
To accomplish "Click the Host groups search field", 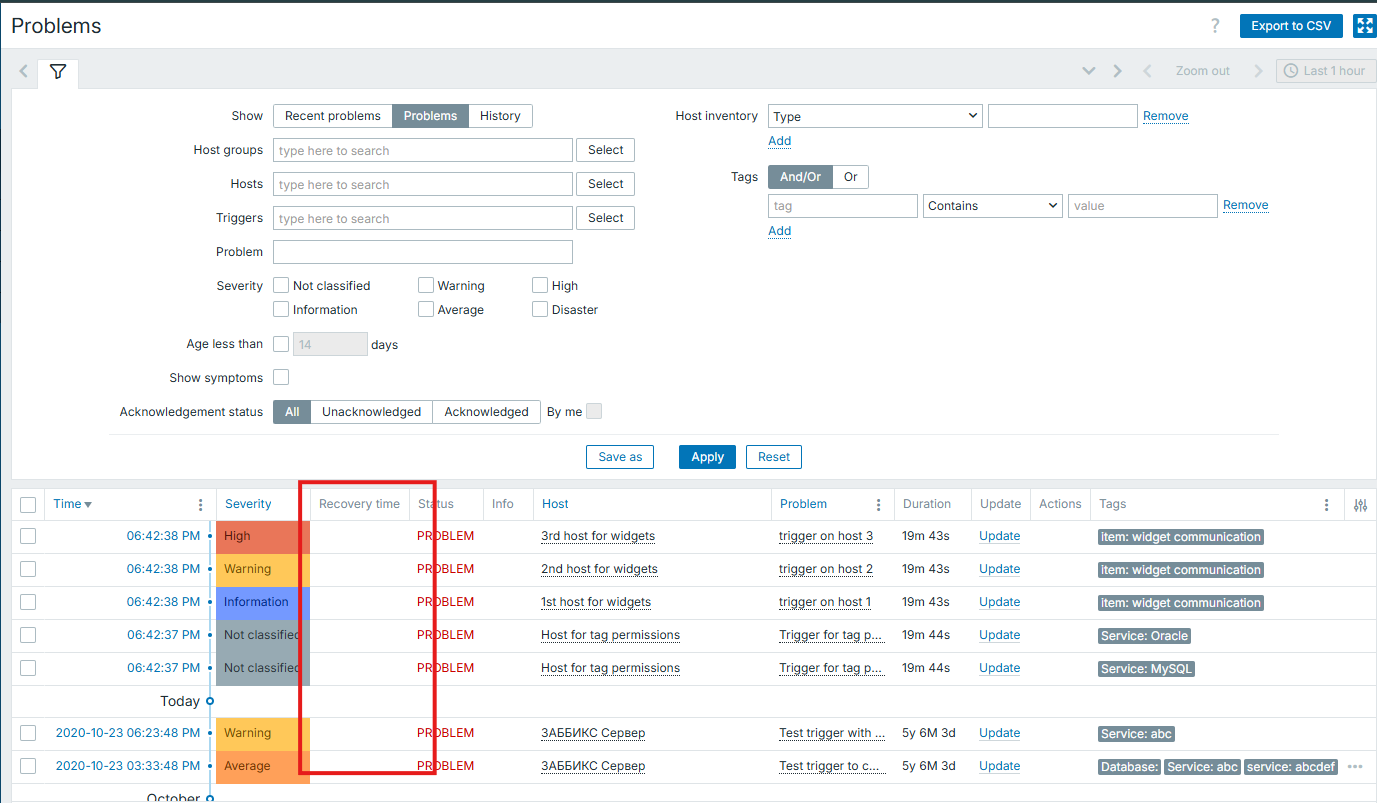I will [423, 150].
